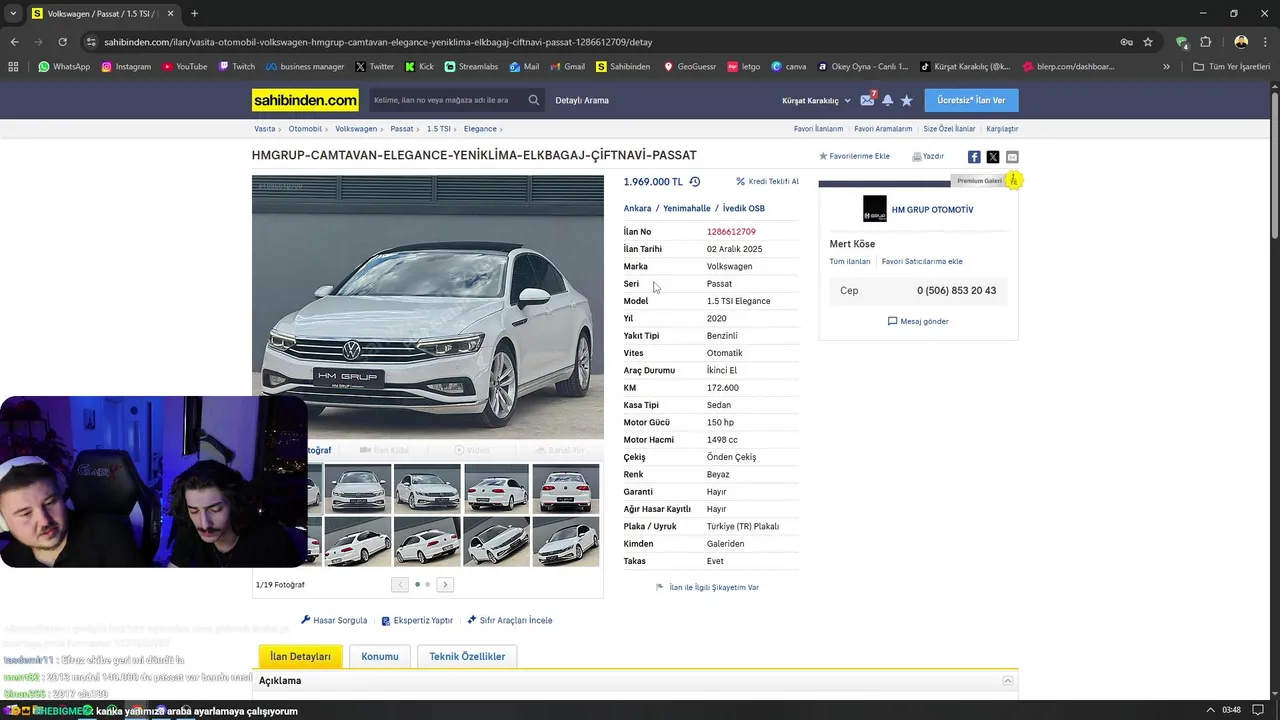
Task: Open Chrome menu three dots
Action: (x=1265, y=42)
